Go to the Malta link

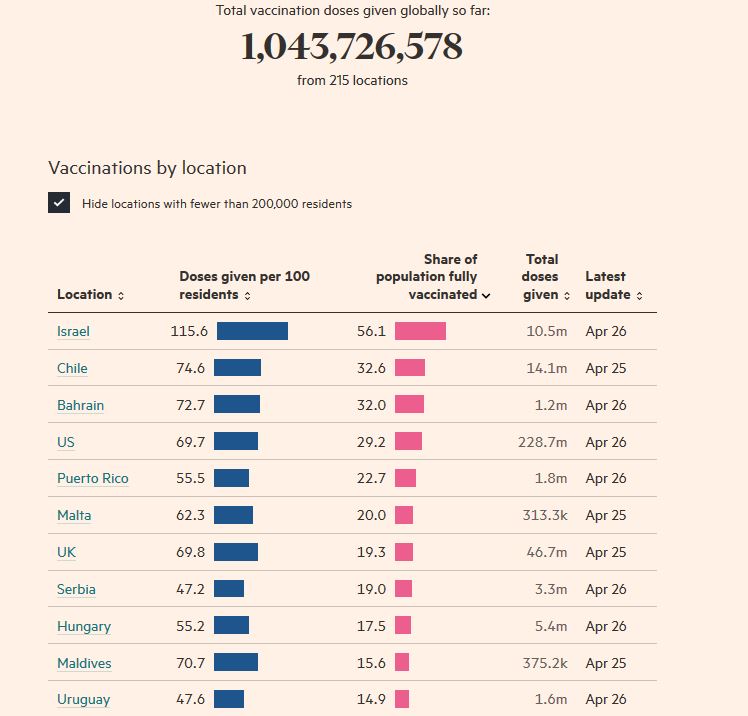(x=74, y=516)
